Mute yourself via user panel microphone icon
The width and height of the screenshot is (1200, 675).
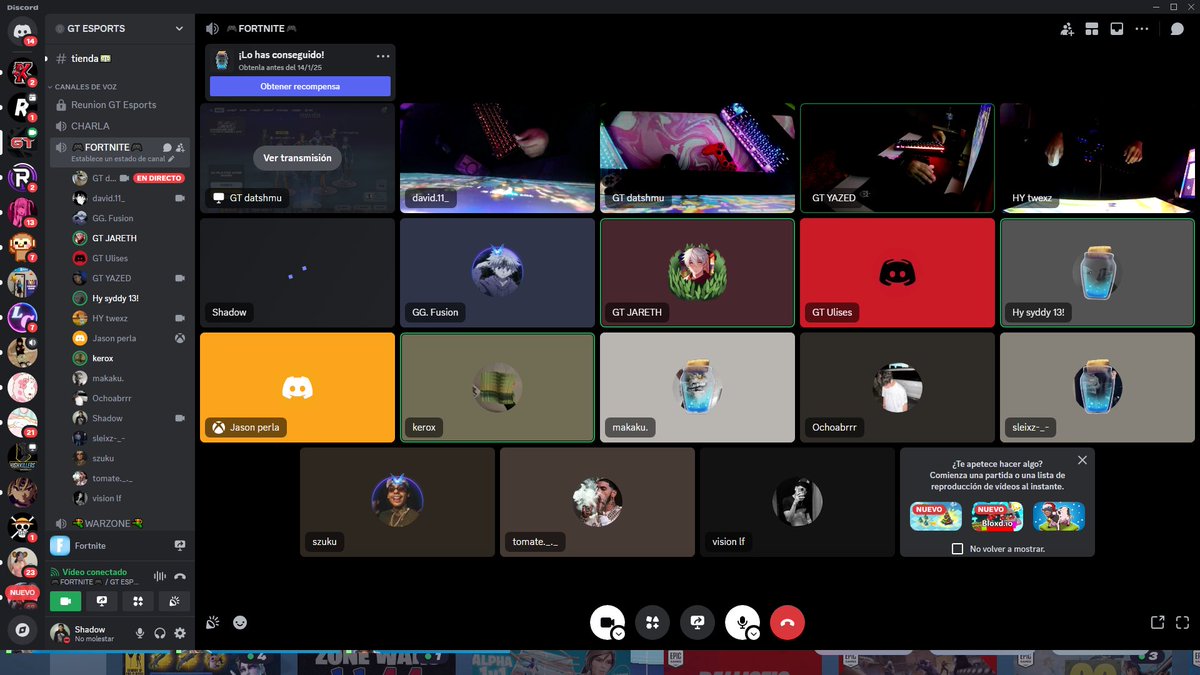pos(140,633)
